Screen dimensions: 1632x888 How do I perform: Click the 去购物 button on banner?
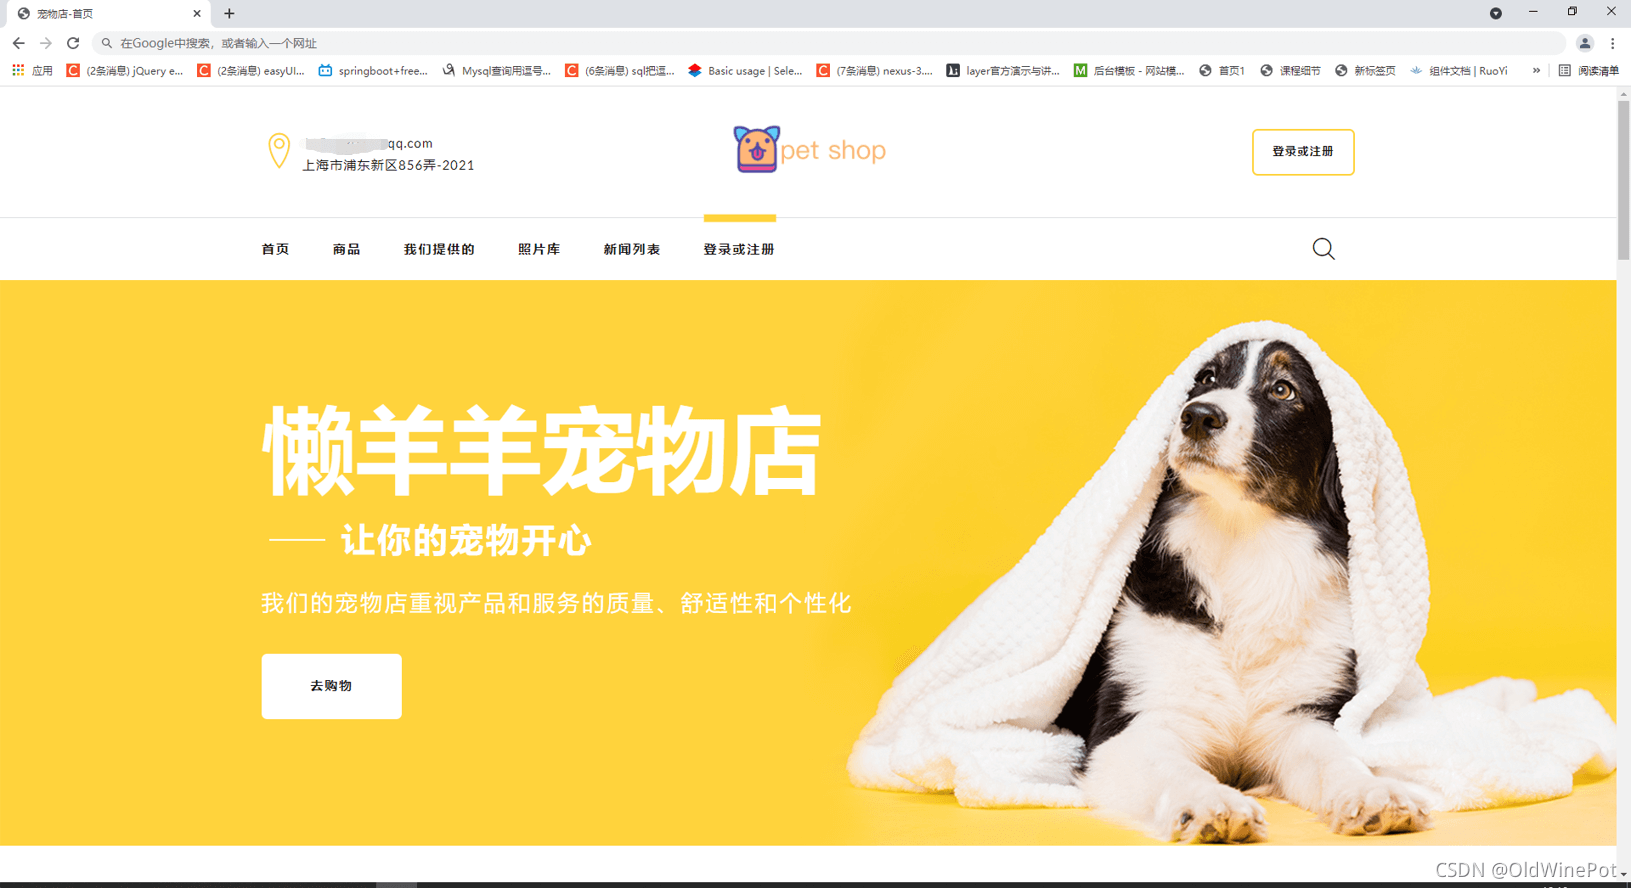[331, 686]
